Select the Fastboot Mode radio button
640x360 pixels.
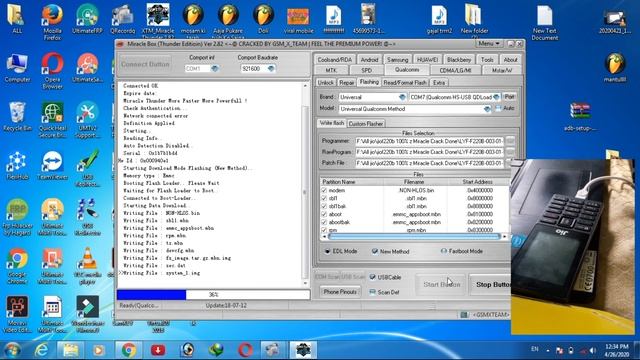point(444,251)
